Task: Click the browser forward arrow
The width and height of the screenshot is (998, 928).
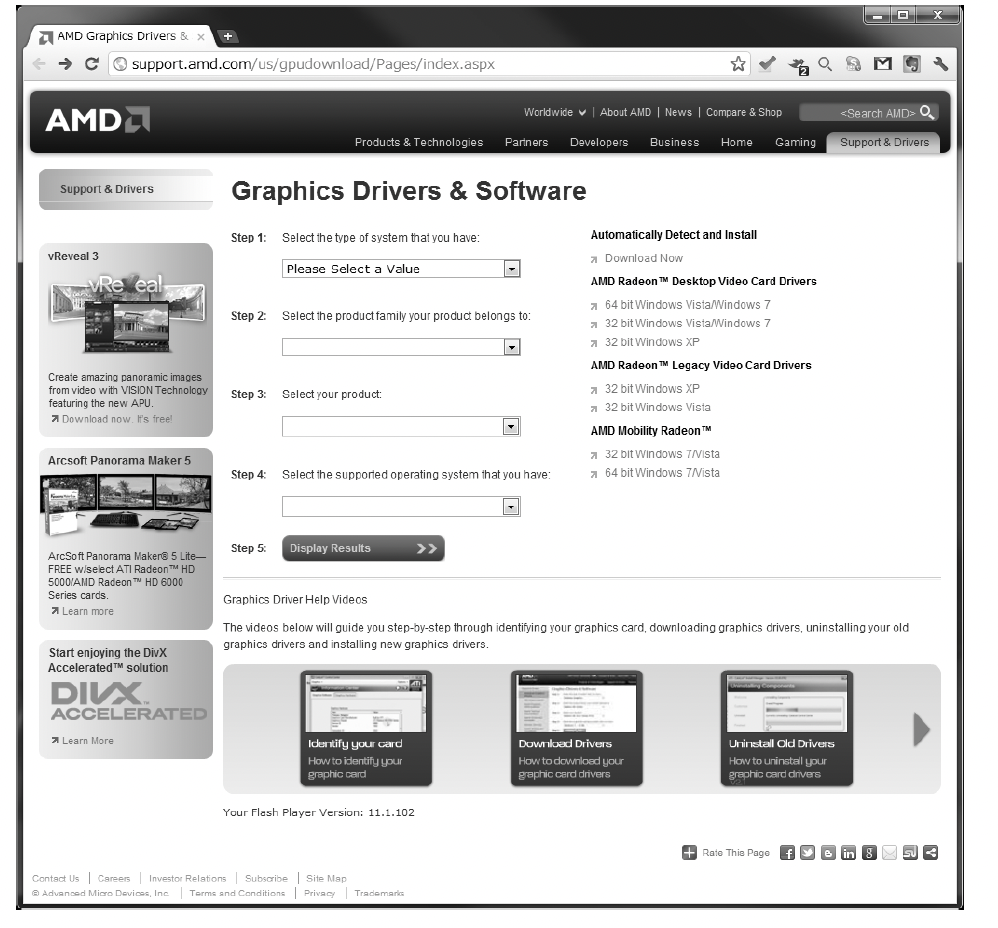Action: click(65, 64)
